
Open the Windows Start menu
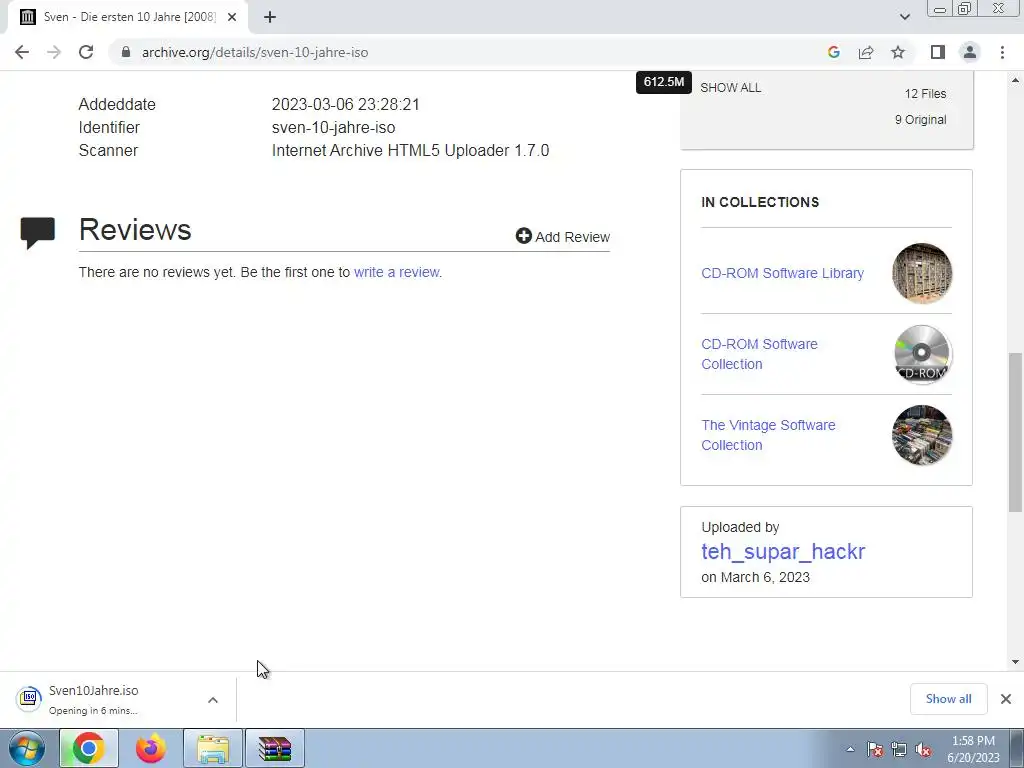tap(27, 748)
